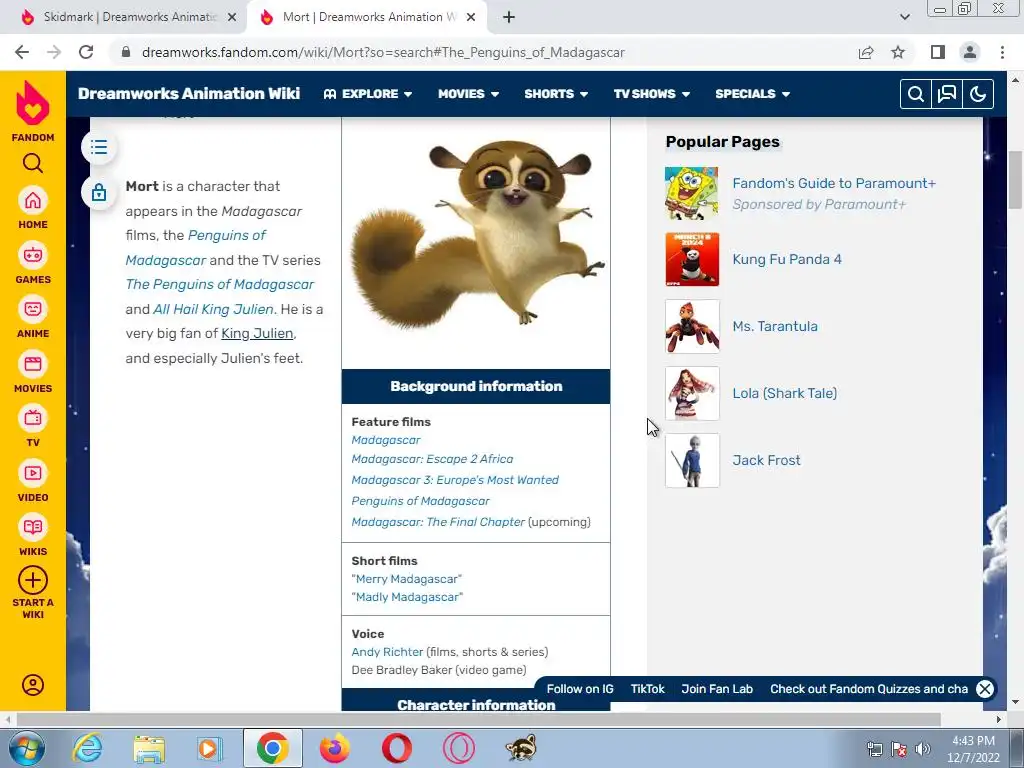
Task: Open the Chrome tab search dropdown arrow
Action: coord(904,18)
